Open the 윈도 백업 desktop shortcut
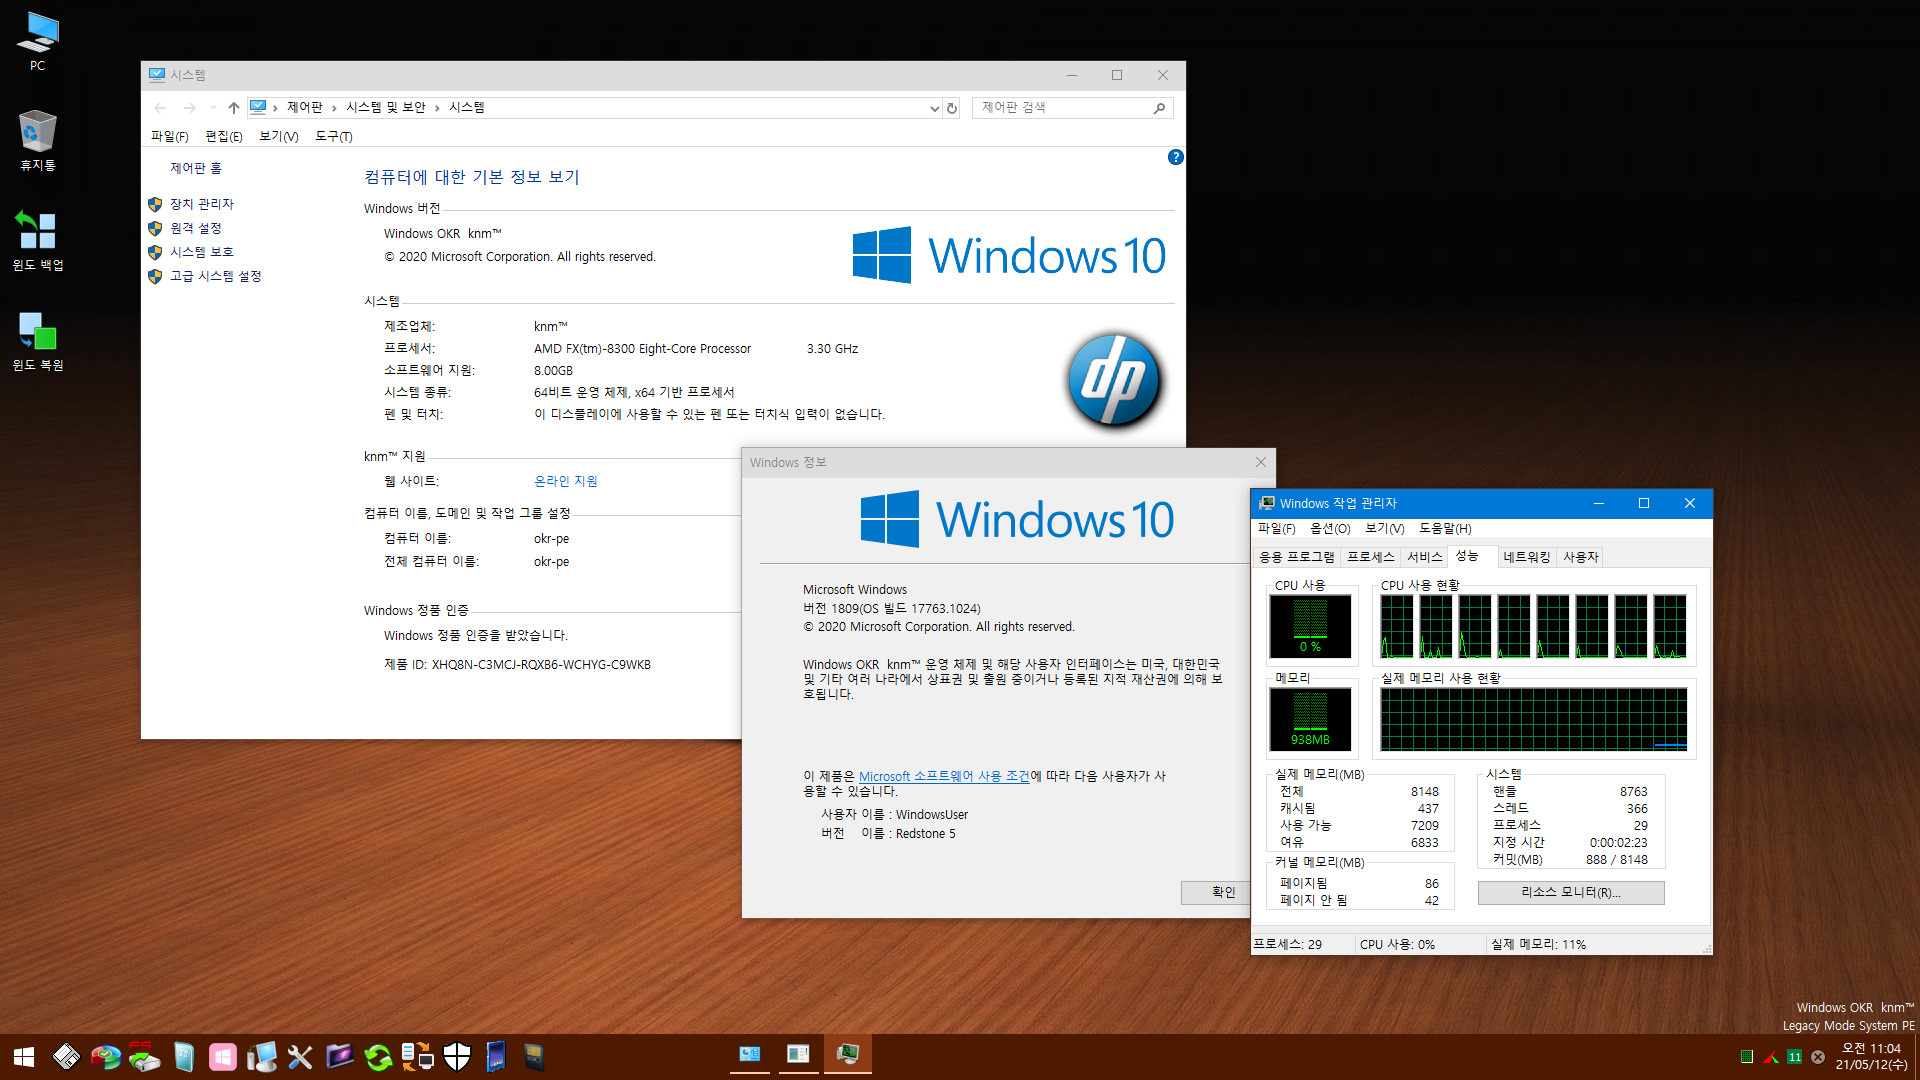 [x=37, y=240]
